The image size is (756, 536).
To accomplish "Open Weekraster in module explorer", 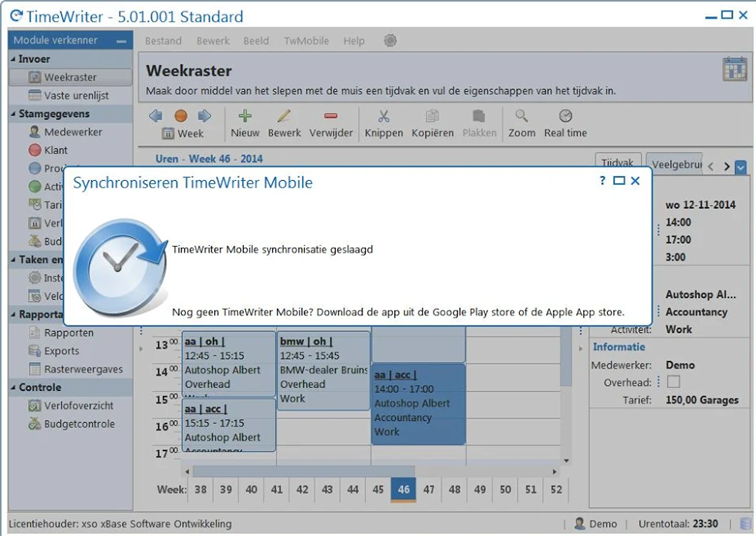I will (x=70, y=77).
